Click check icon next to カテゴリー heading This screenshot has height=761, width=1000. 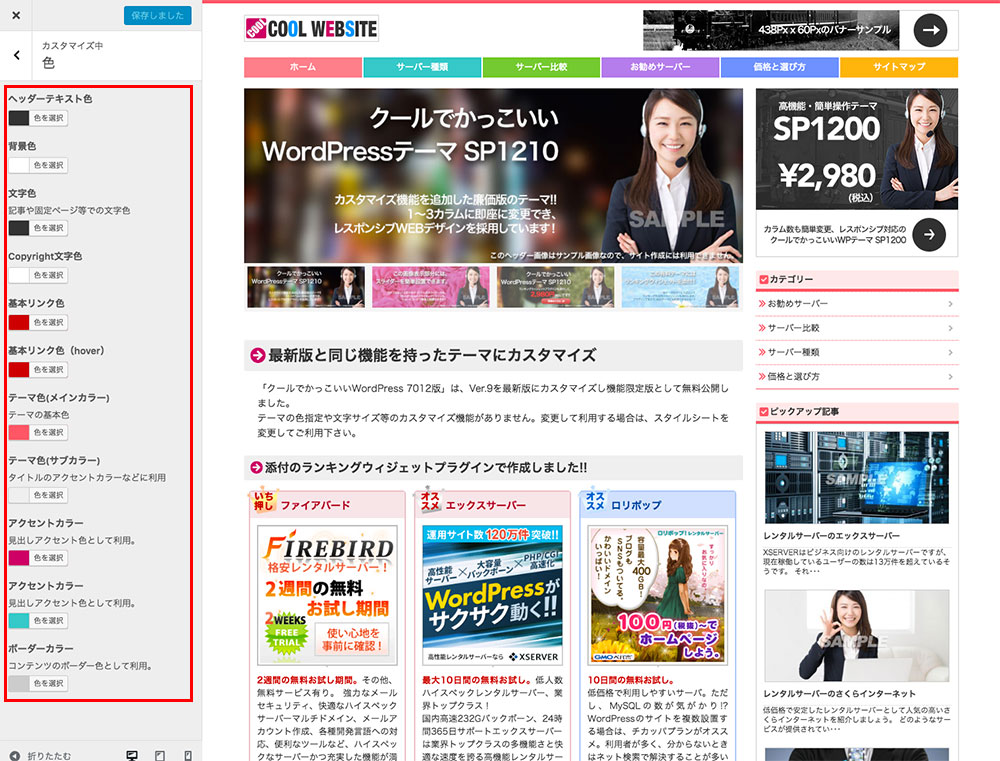pos(763,279)
